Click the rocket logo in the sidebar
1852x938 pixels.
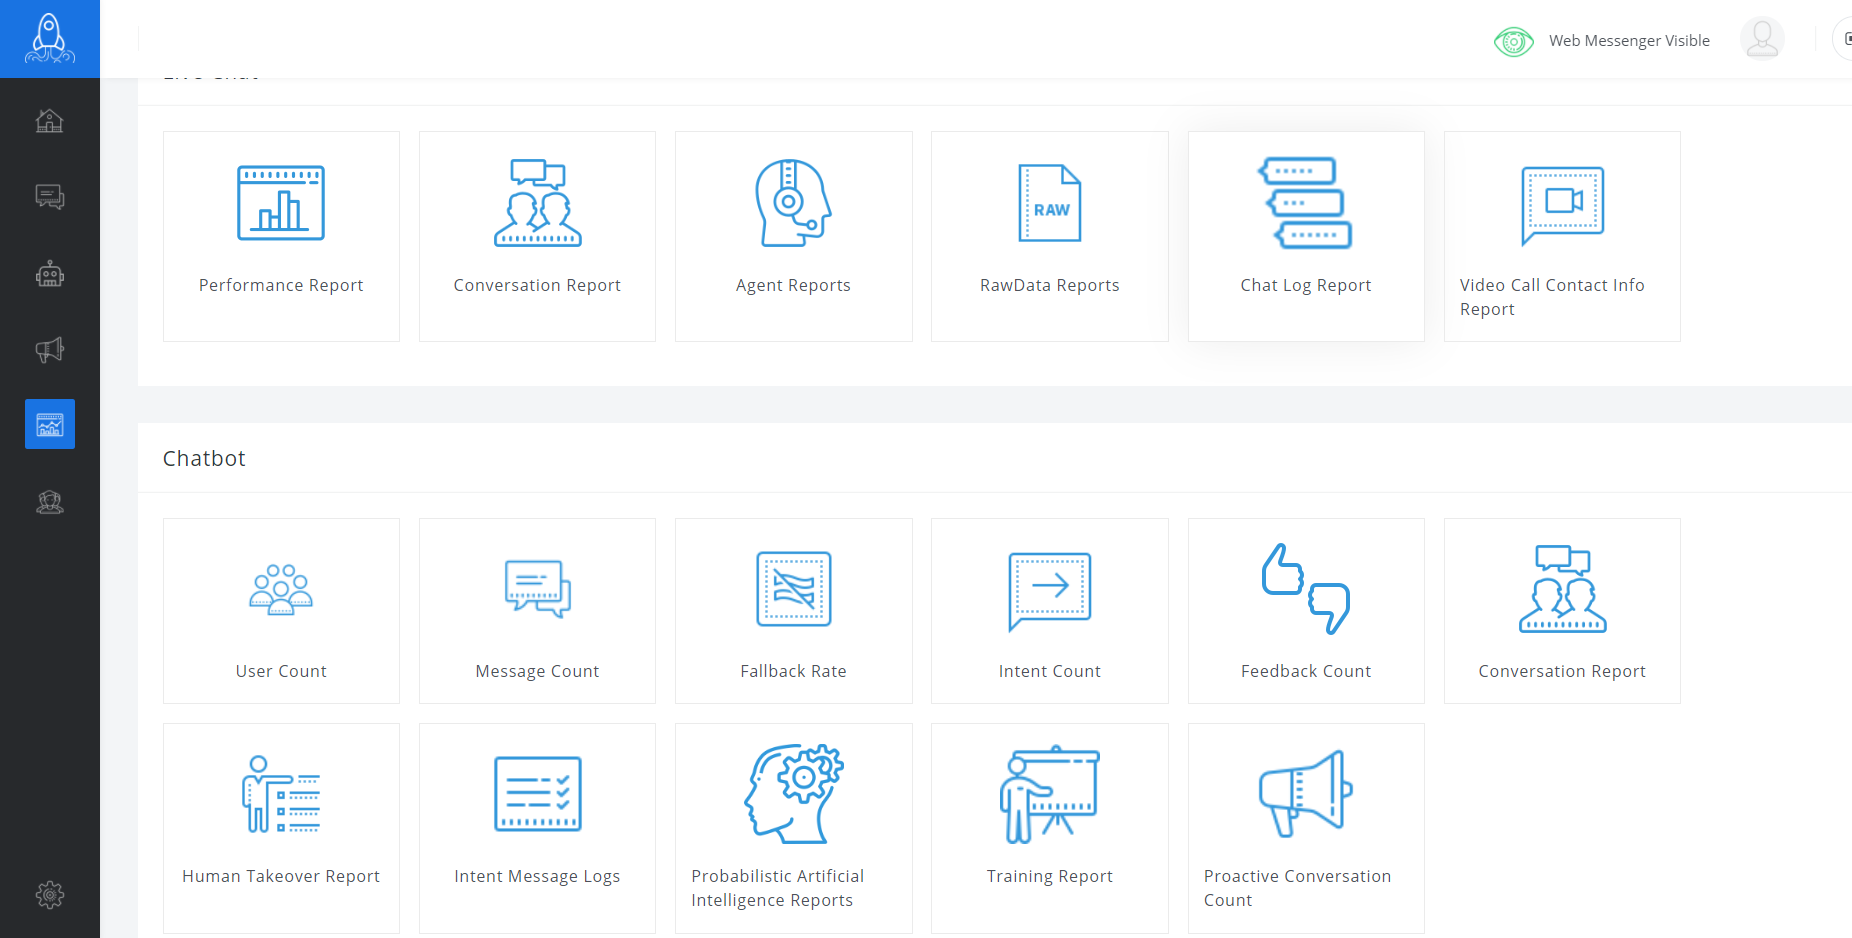coord(49,38)
